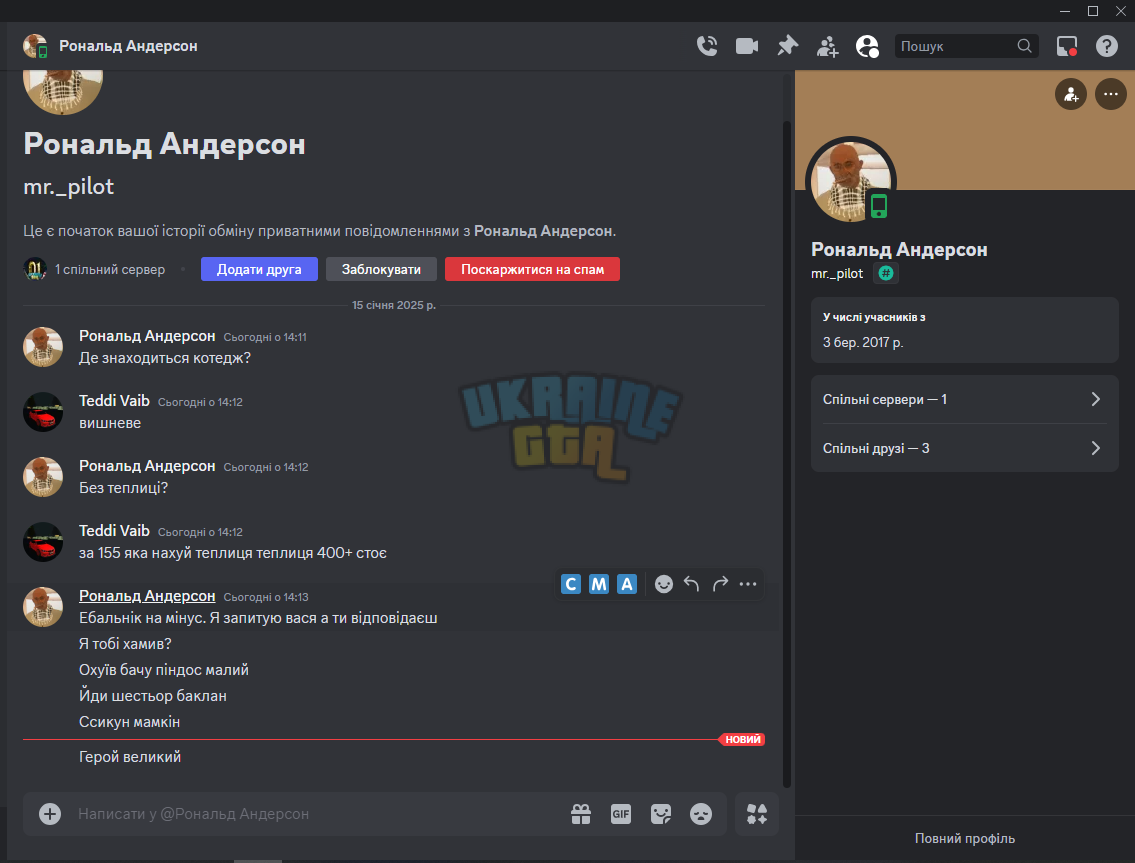
Task: Click Заблокувати button
Action: click(x=381, y=269)
